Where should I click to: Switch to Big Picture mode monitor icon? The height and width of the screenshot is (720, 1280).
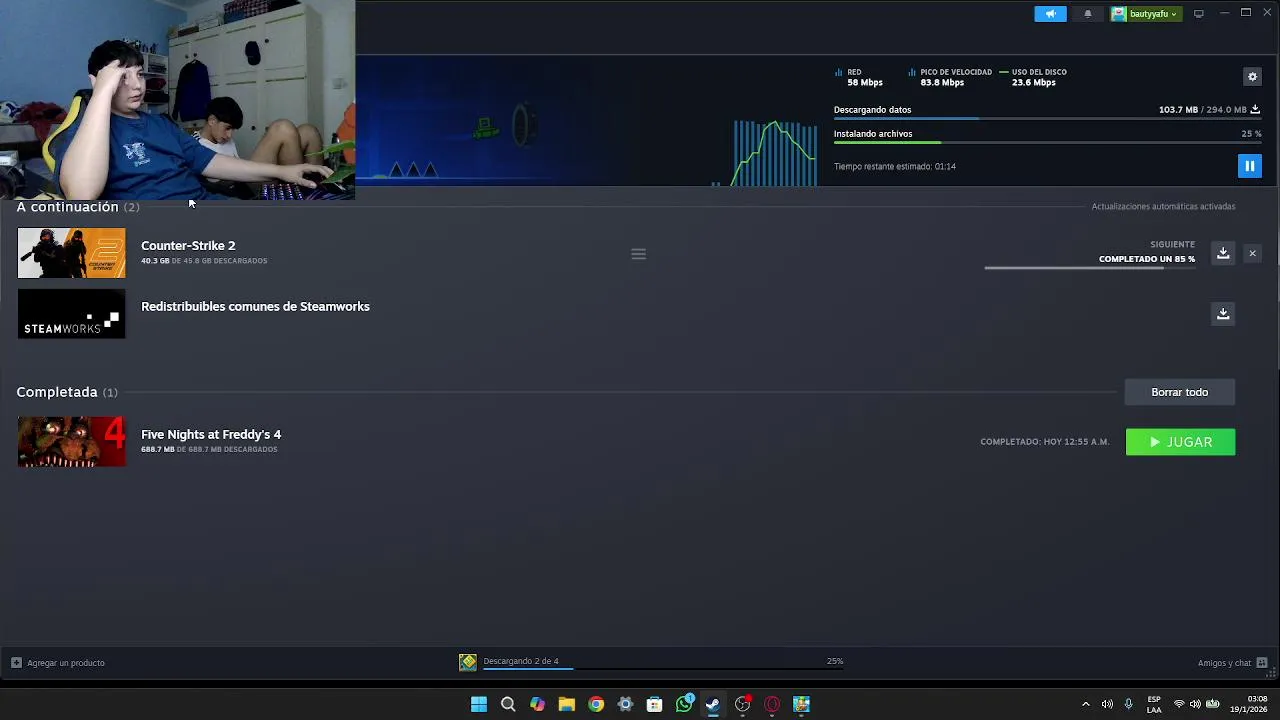[x=1199, y=14]
